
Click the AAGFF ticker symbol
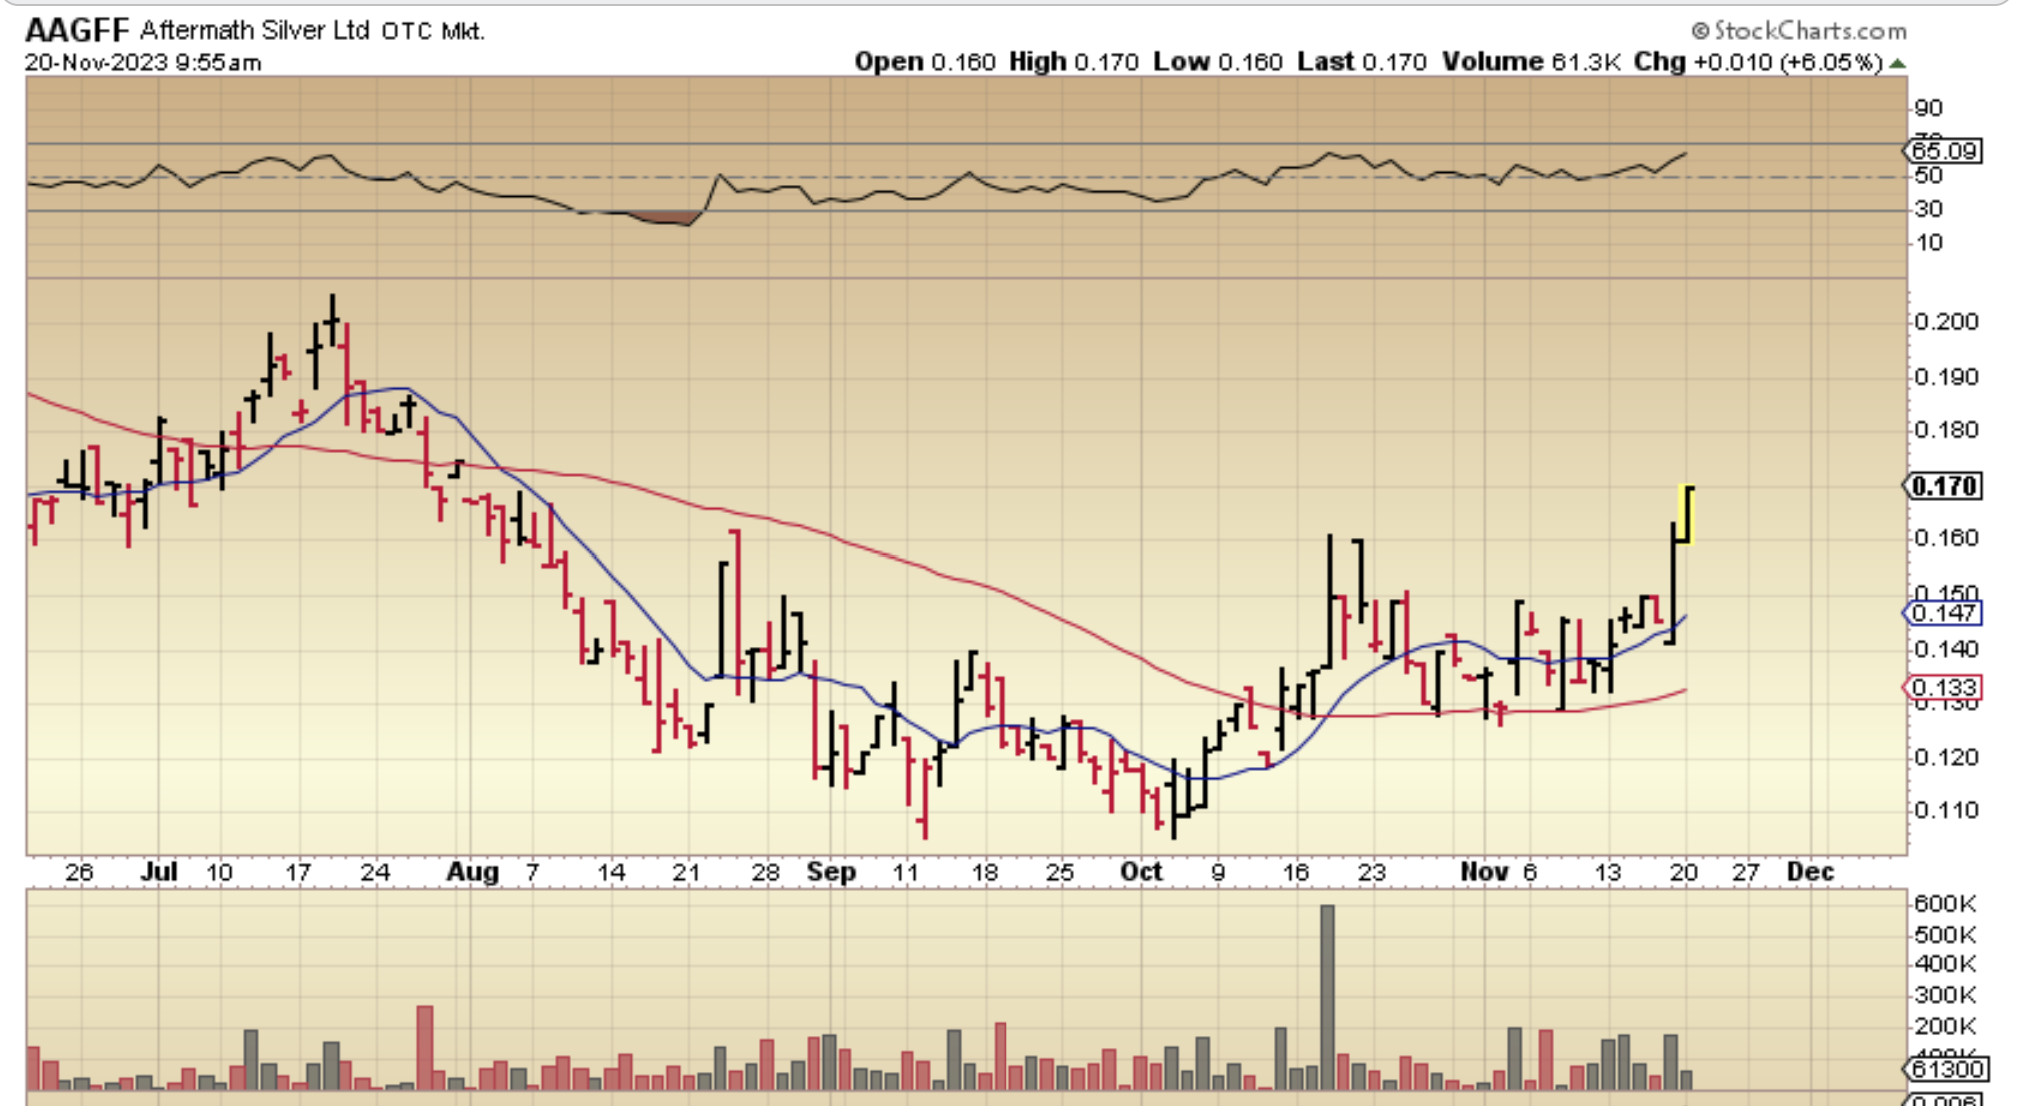(77, 30)
